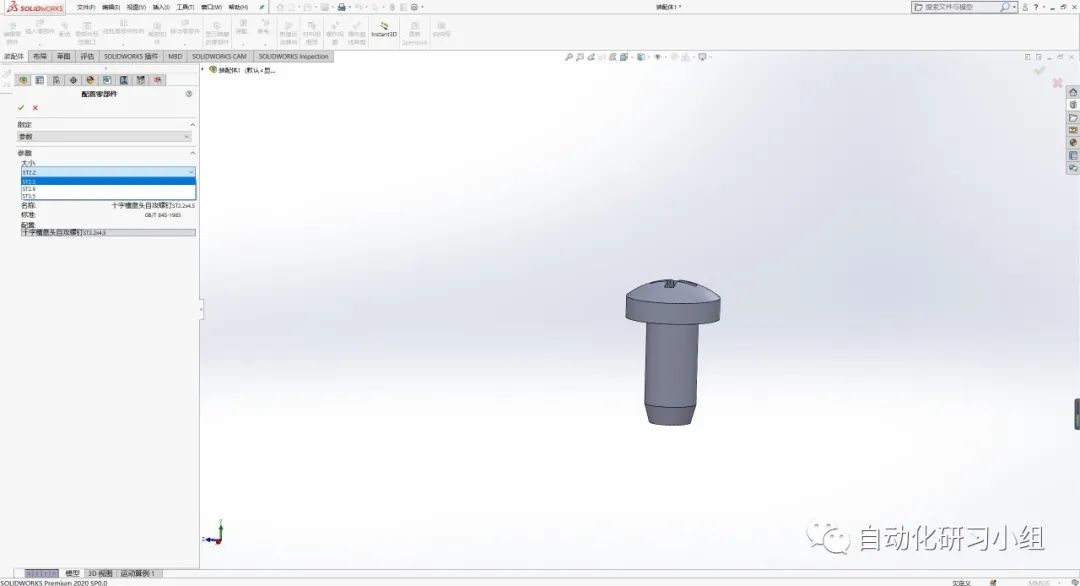
Task: Select ST2.9 from the size list
Action: (108, 189)
